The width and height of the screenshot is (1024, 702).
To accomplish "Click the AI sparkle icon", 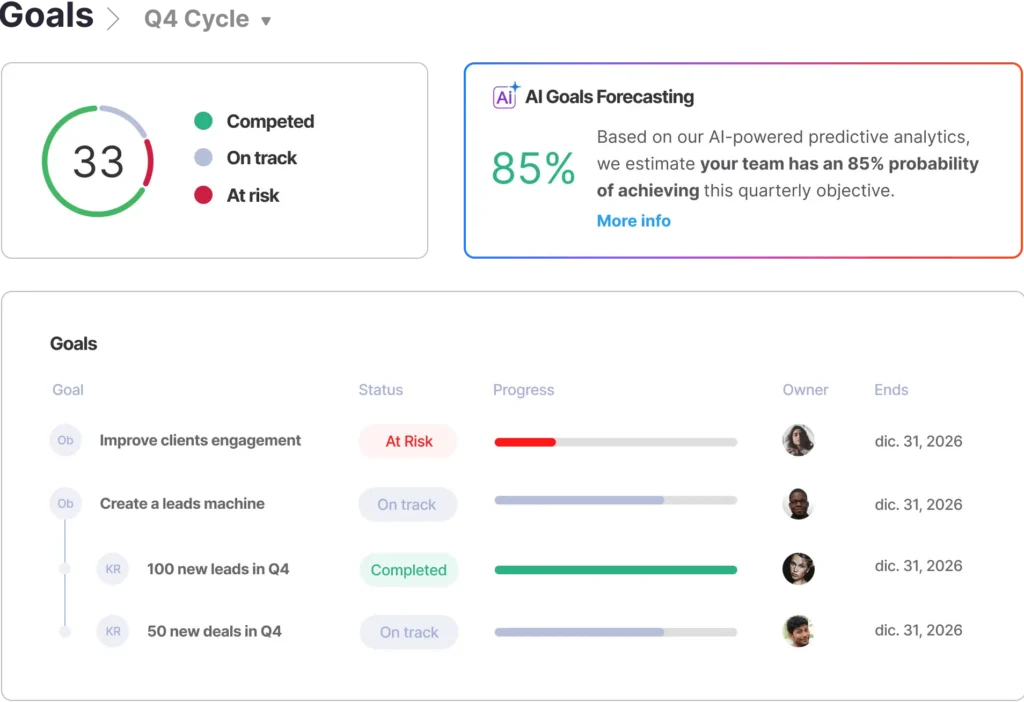I will coord(506,96).
